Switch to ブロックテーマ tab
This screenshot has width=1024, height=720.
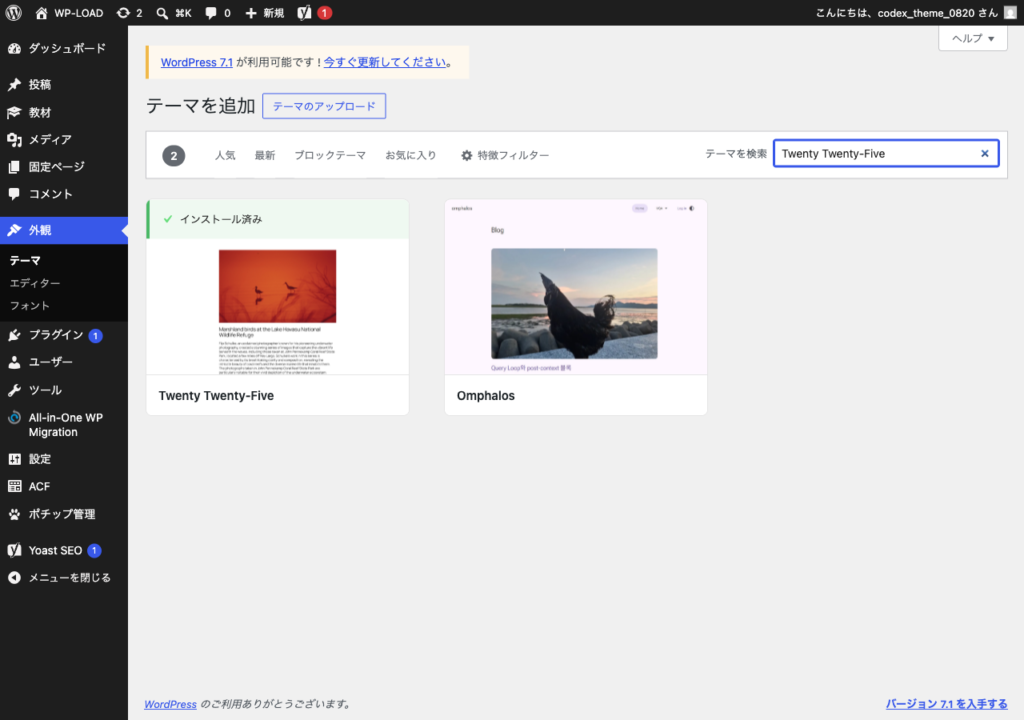[x=330, y=155]
